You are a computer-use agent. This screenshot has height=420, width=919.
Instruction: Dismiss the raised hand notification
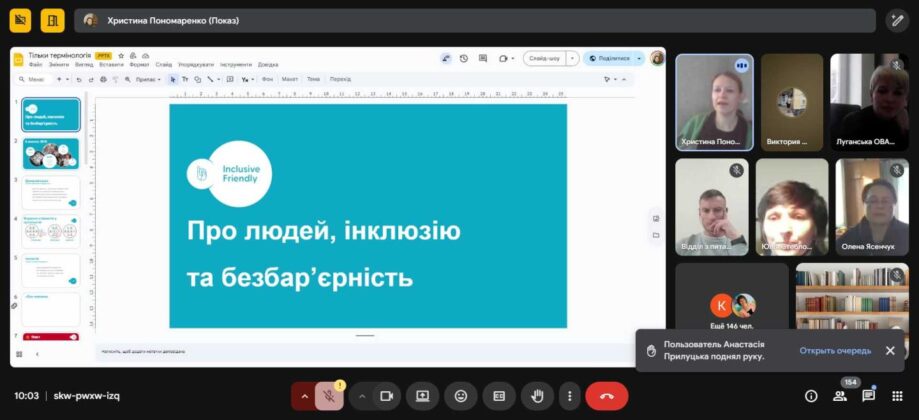890,351
